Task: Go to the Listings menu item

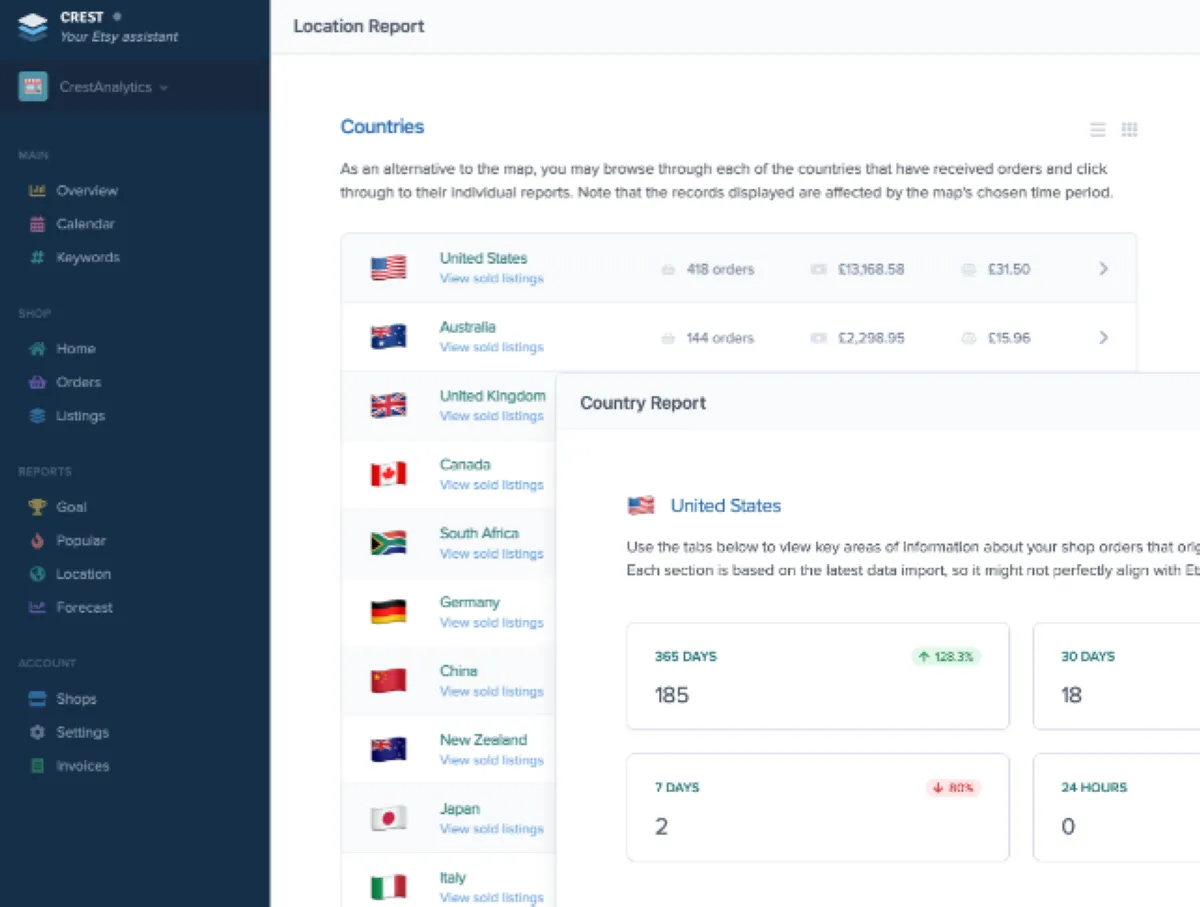Action: 81,416
